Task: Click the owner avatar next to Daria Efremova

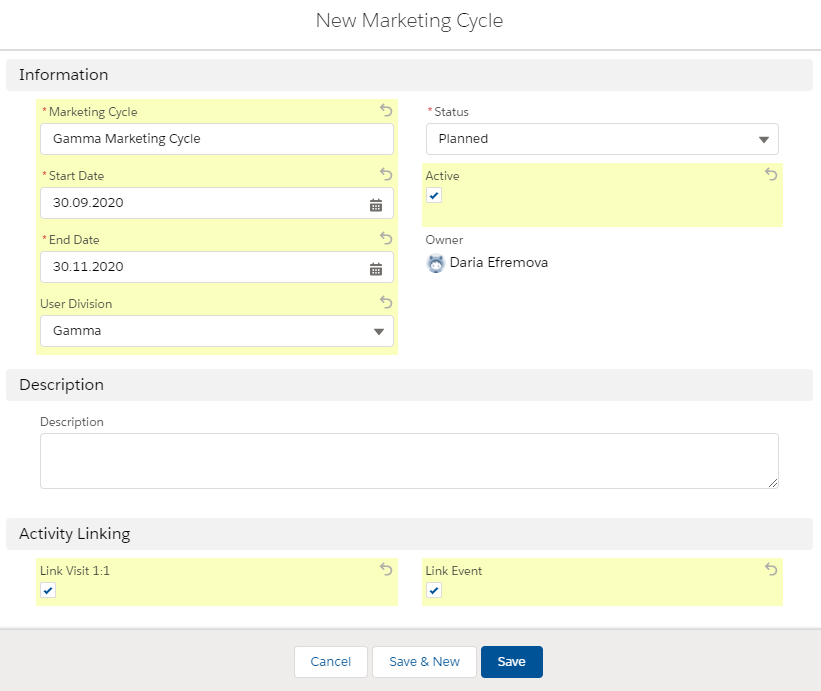Action: (434, 262)
